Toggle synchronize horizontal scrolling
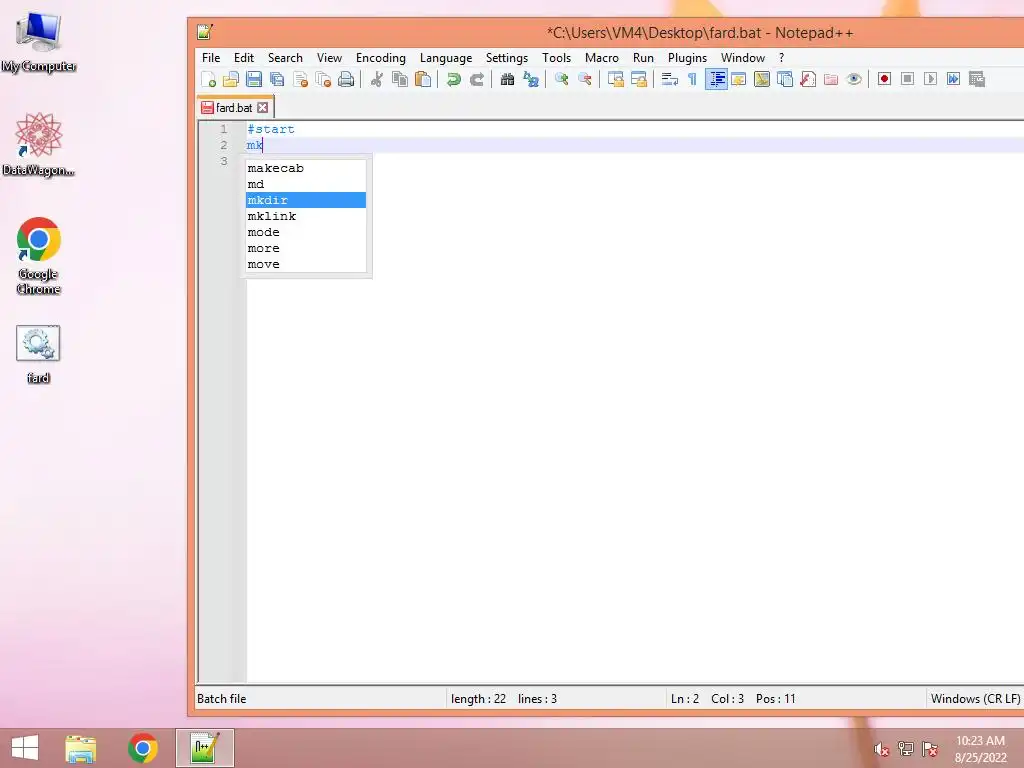The width and height of the screenshot is (1024, 768). (639, 79)
